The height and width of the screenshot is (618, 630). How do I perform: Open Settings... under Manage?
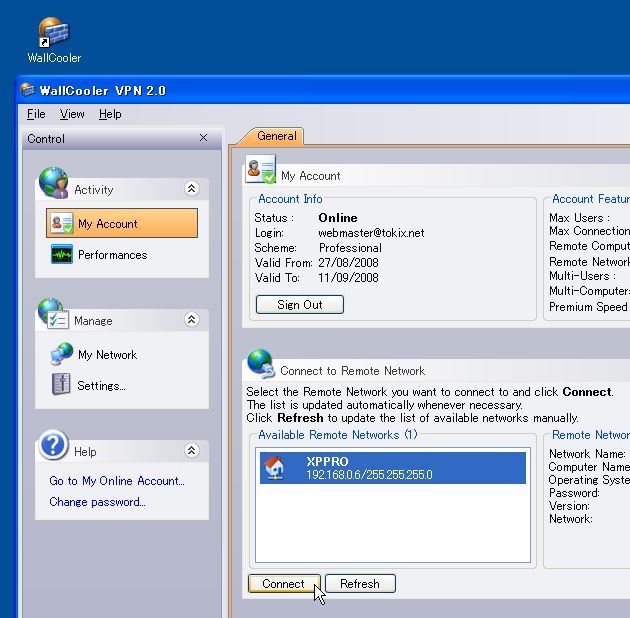point(101,386)
